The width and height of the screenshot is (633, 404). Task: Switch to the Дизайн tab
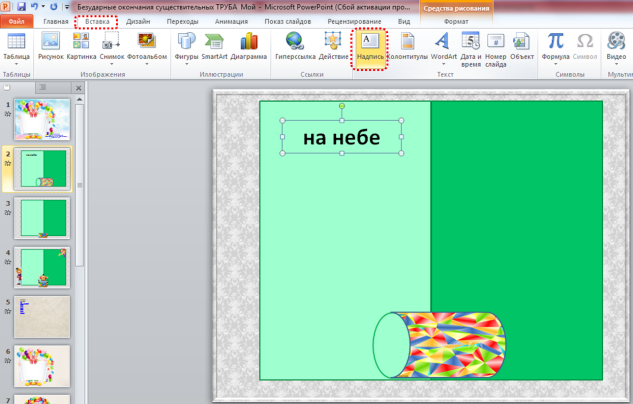click(138, 21)
